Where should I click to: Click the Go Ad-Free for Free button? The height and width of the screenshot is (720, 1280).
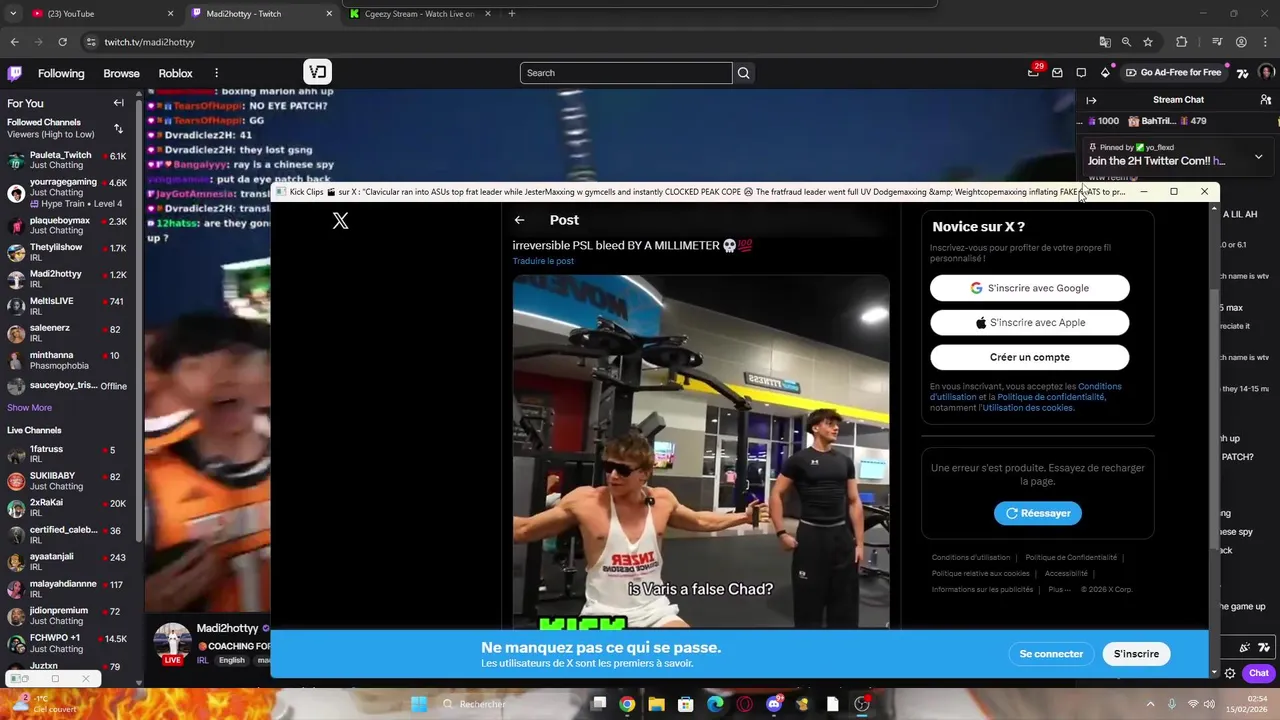point(1173,73)
